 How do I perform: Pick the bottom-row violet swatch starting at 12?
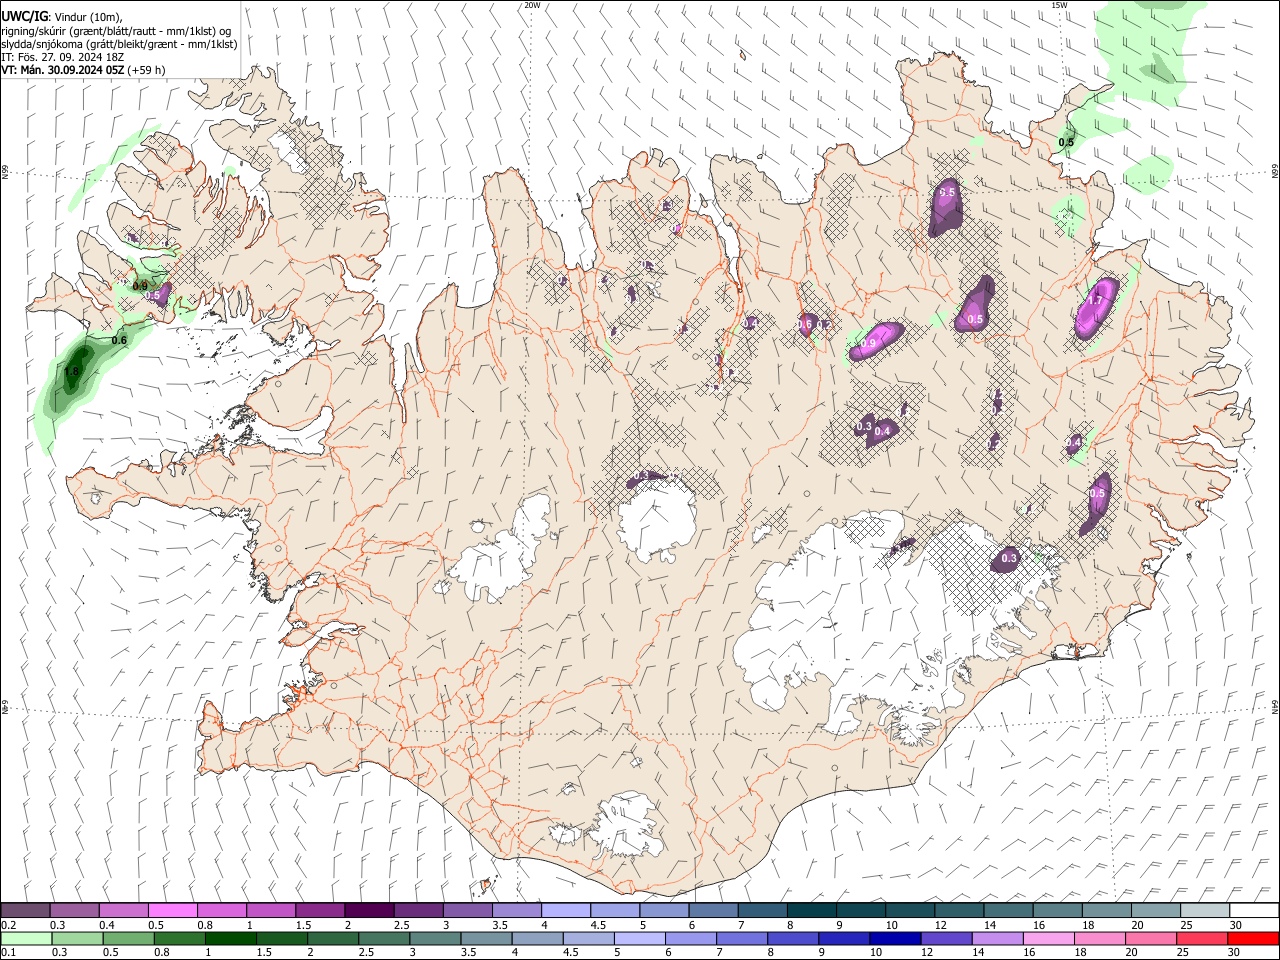pos(946,938)
